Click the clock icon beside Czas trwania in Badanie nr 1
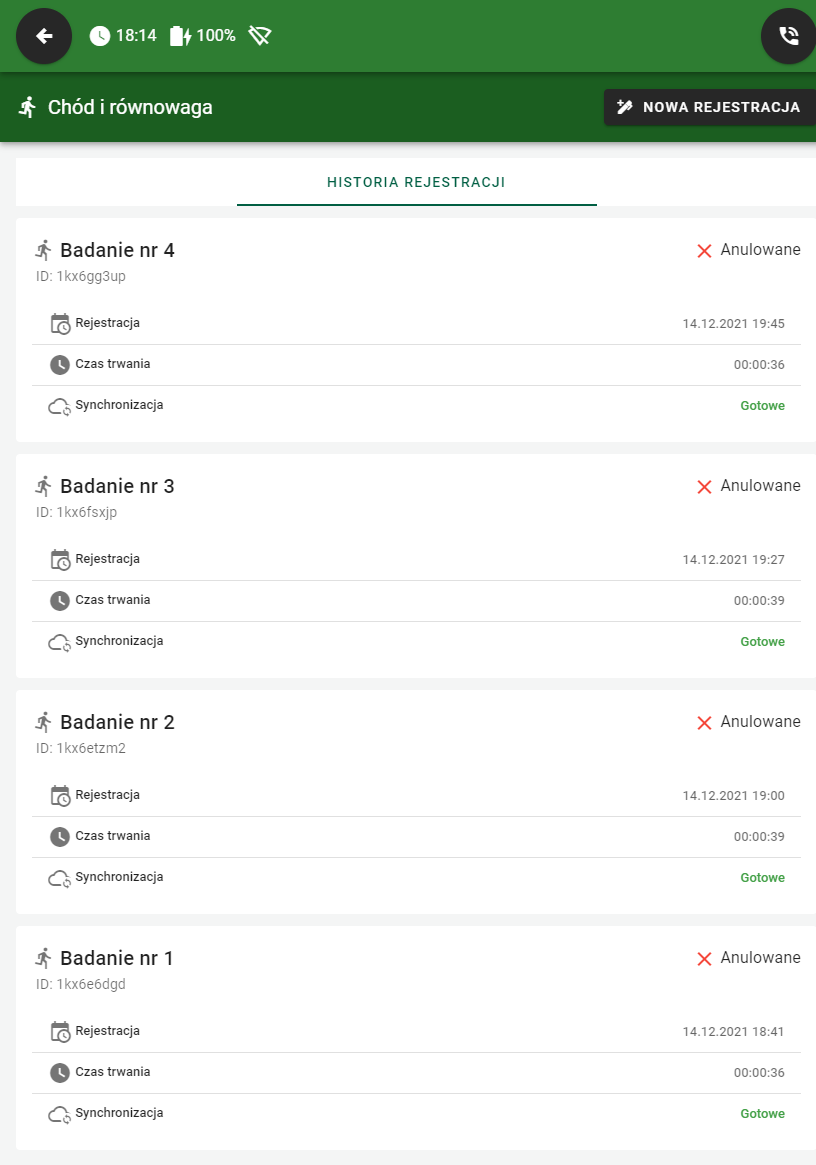 [x=60, y=1072]
